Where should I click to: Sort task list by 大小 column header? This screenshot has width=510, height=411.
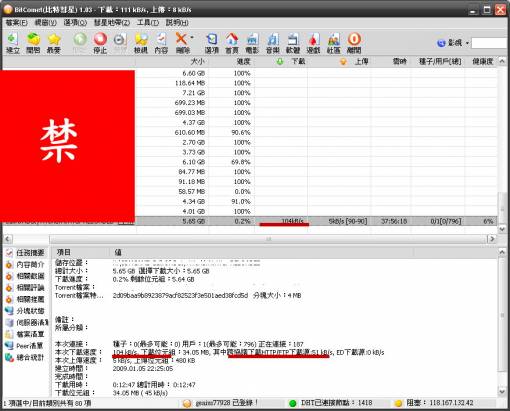tap(172, 61)
